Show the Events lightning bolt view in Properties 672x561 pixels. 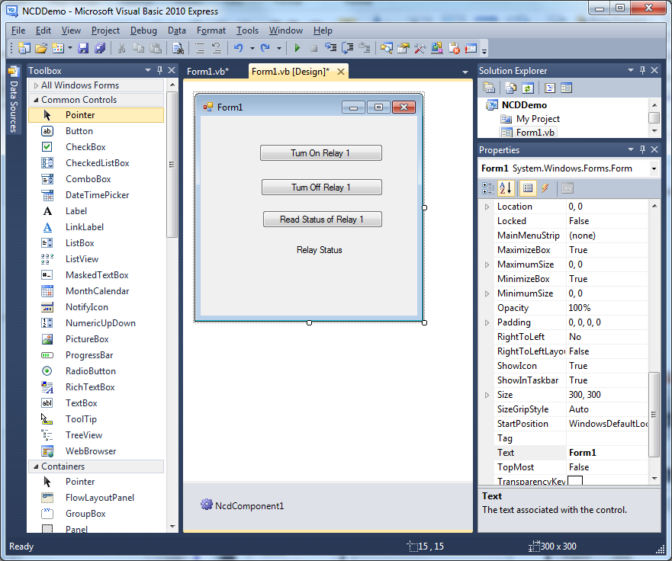[546, 188]
